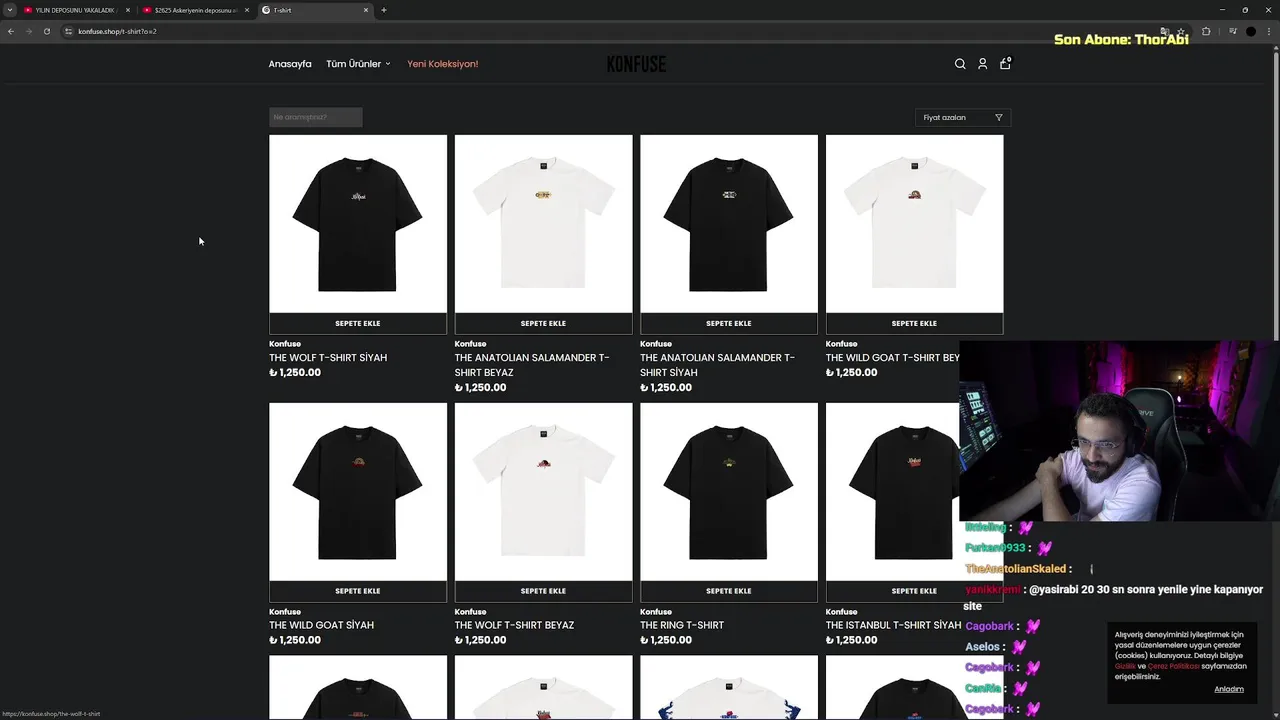Click the filter funnel icon

point(998,118)
